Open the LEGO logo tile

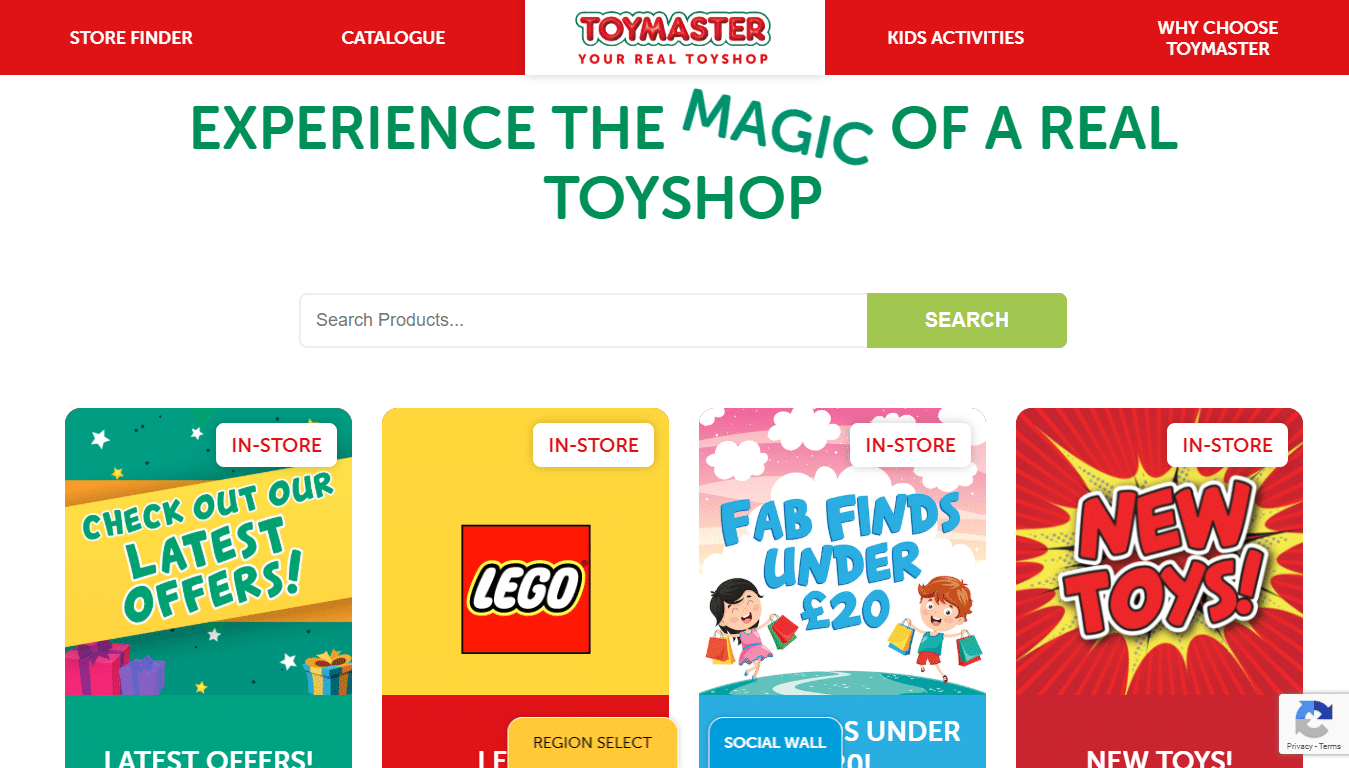click(525, 589)
